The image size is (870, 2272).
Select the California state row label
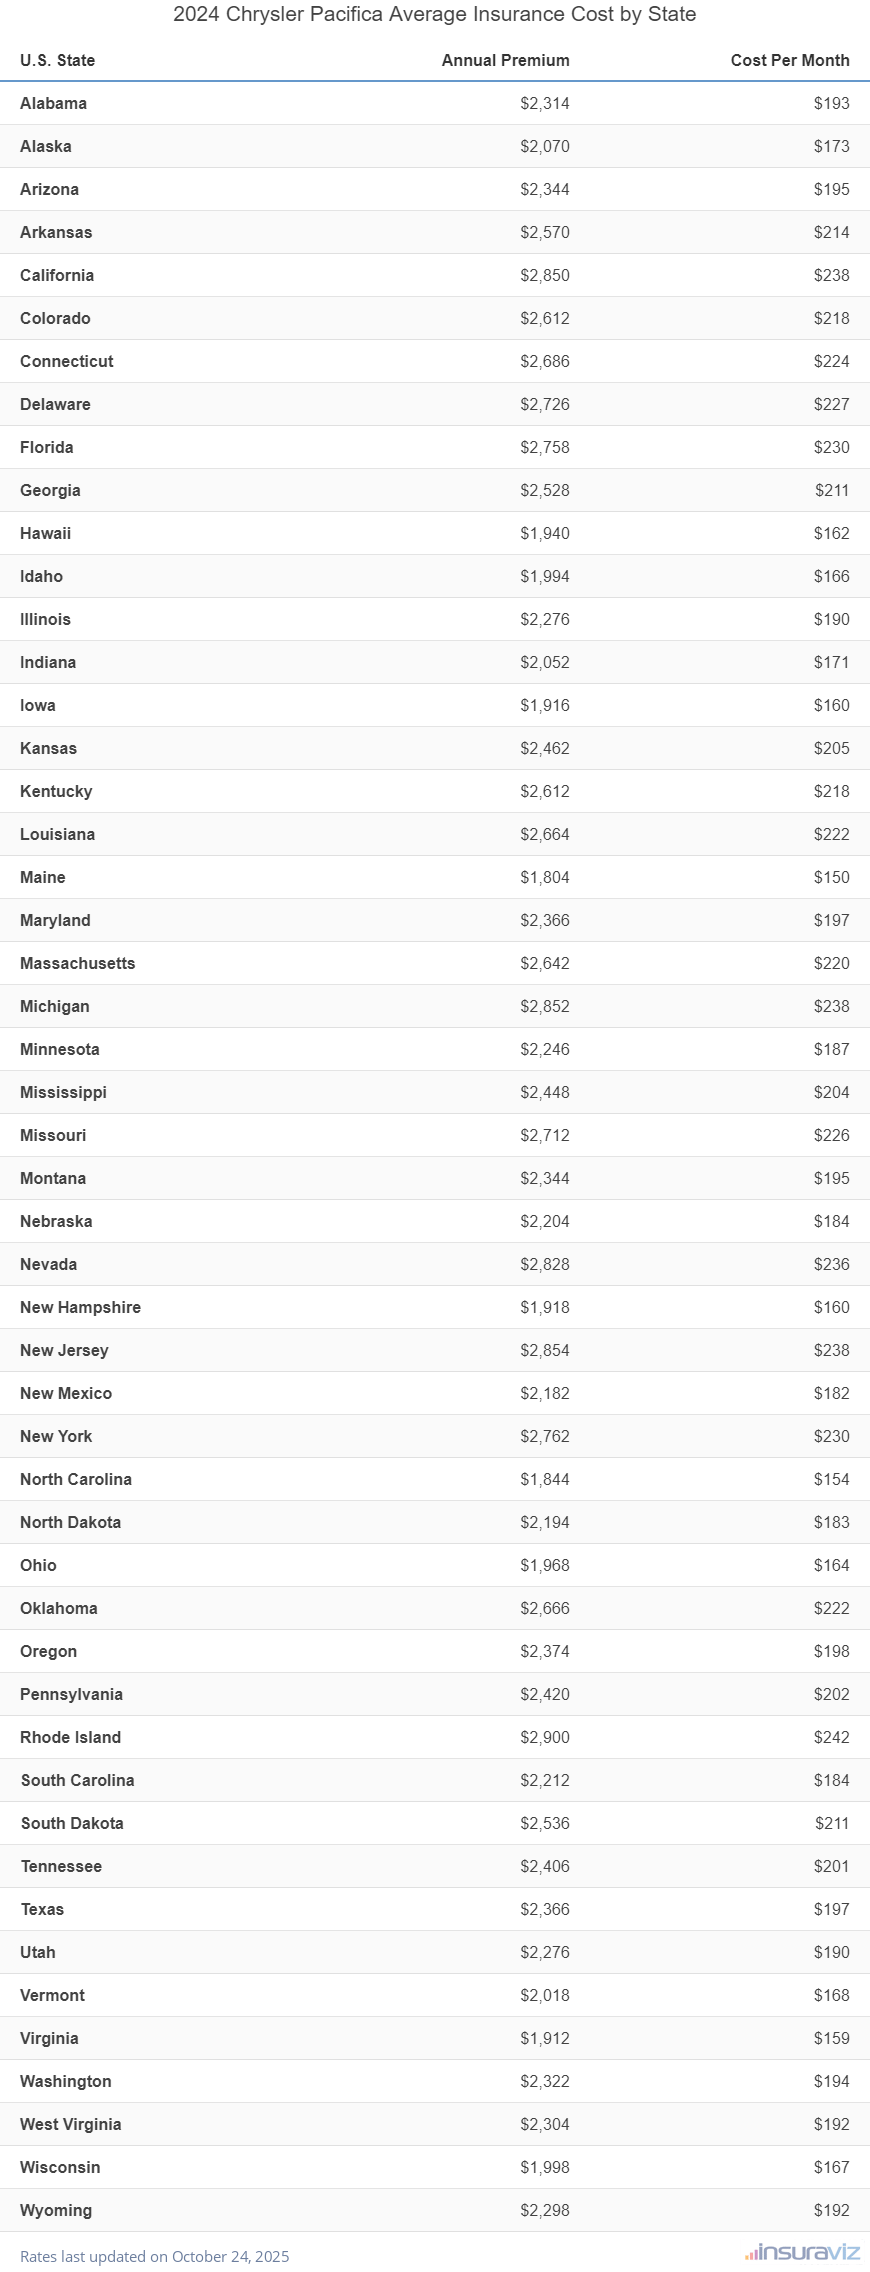(x=57, y=275)
